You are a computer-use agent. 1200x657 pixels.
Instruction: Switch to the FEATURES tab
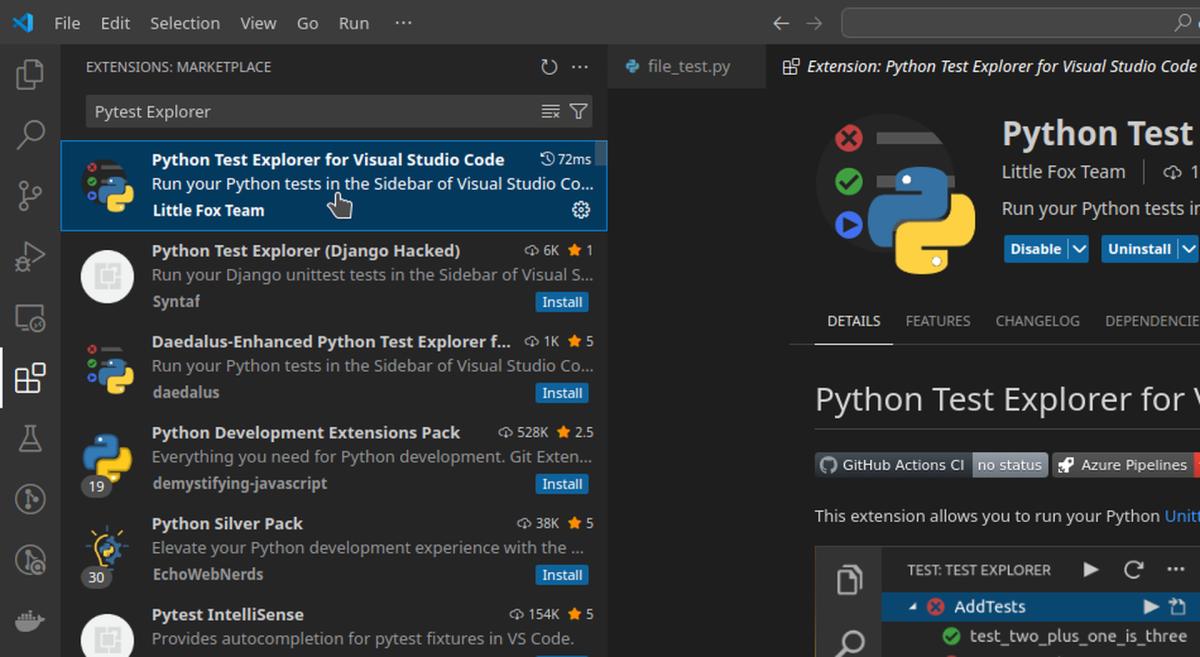pos(937,321)
